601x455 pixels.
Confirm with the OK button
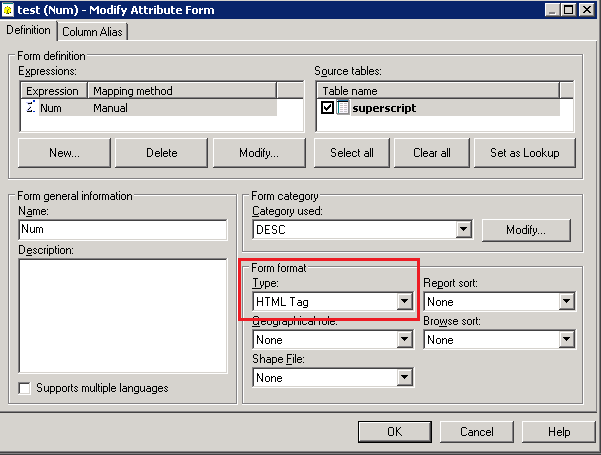tap(395, 432)
